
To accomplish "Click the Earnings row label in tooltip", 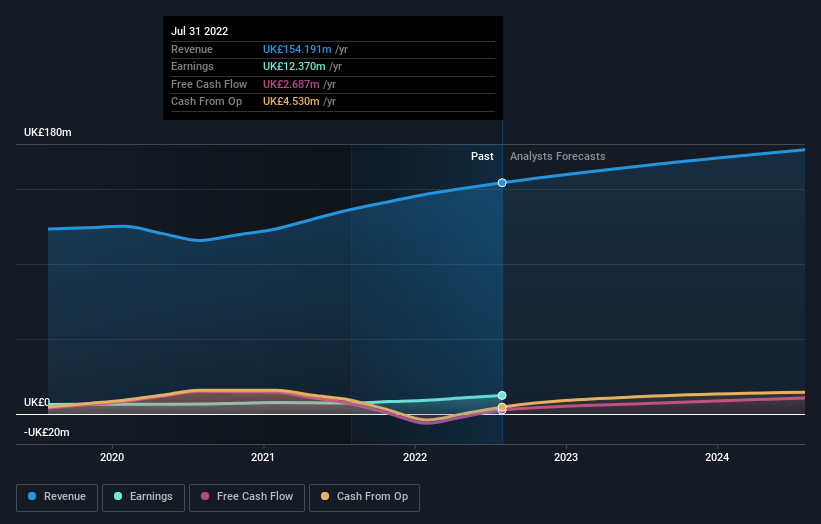I will click(192, 66).
